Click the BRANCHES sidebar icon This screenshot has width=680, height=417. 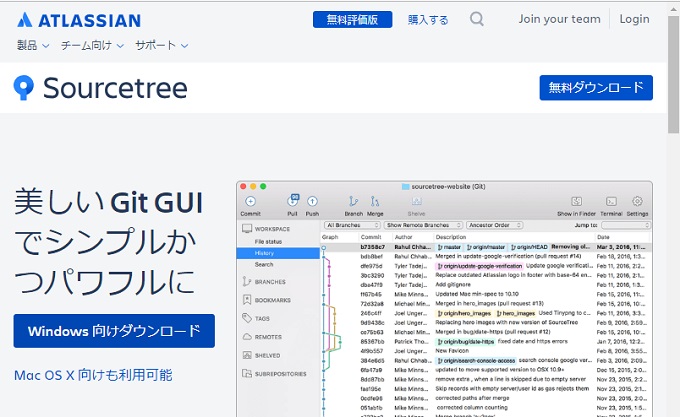click(x=247, y=281)
